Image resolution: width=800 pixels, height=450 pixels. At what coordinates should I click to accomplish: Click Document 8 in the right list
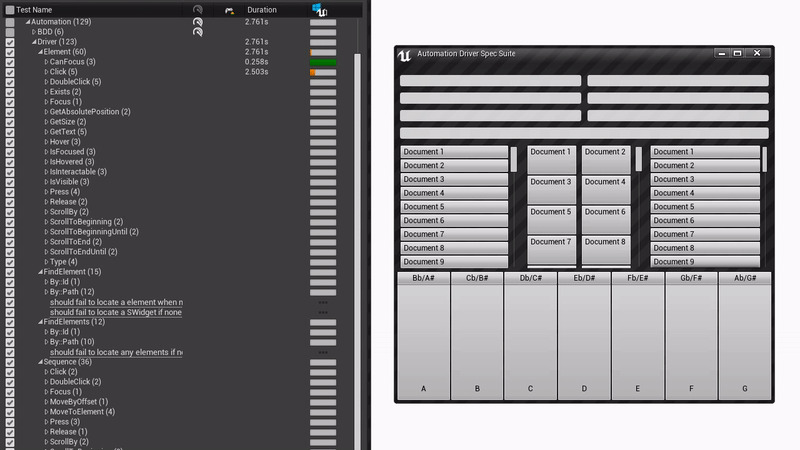(x=705, y=248)
